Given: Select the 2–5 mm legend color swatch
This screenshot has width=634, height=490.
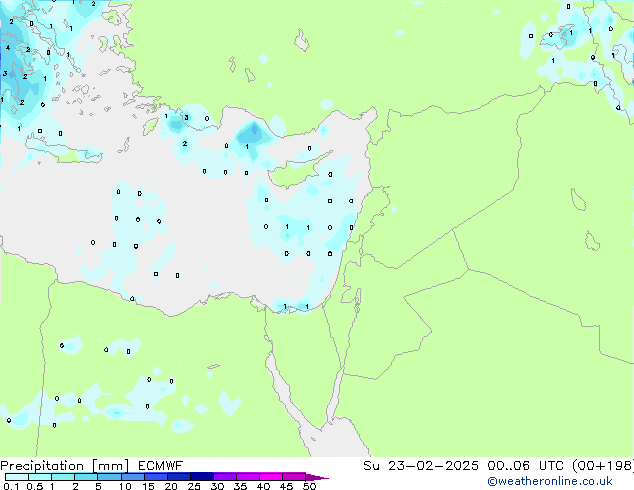Looking at the screenshot, I should point(87,477).
